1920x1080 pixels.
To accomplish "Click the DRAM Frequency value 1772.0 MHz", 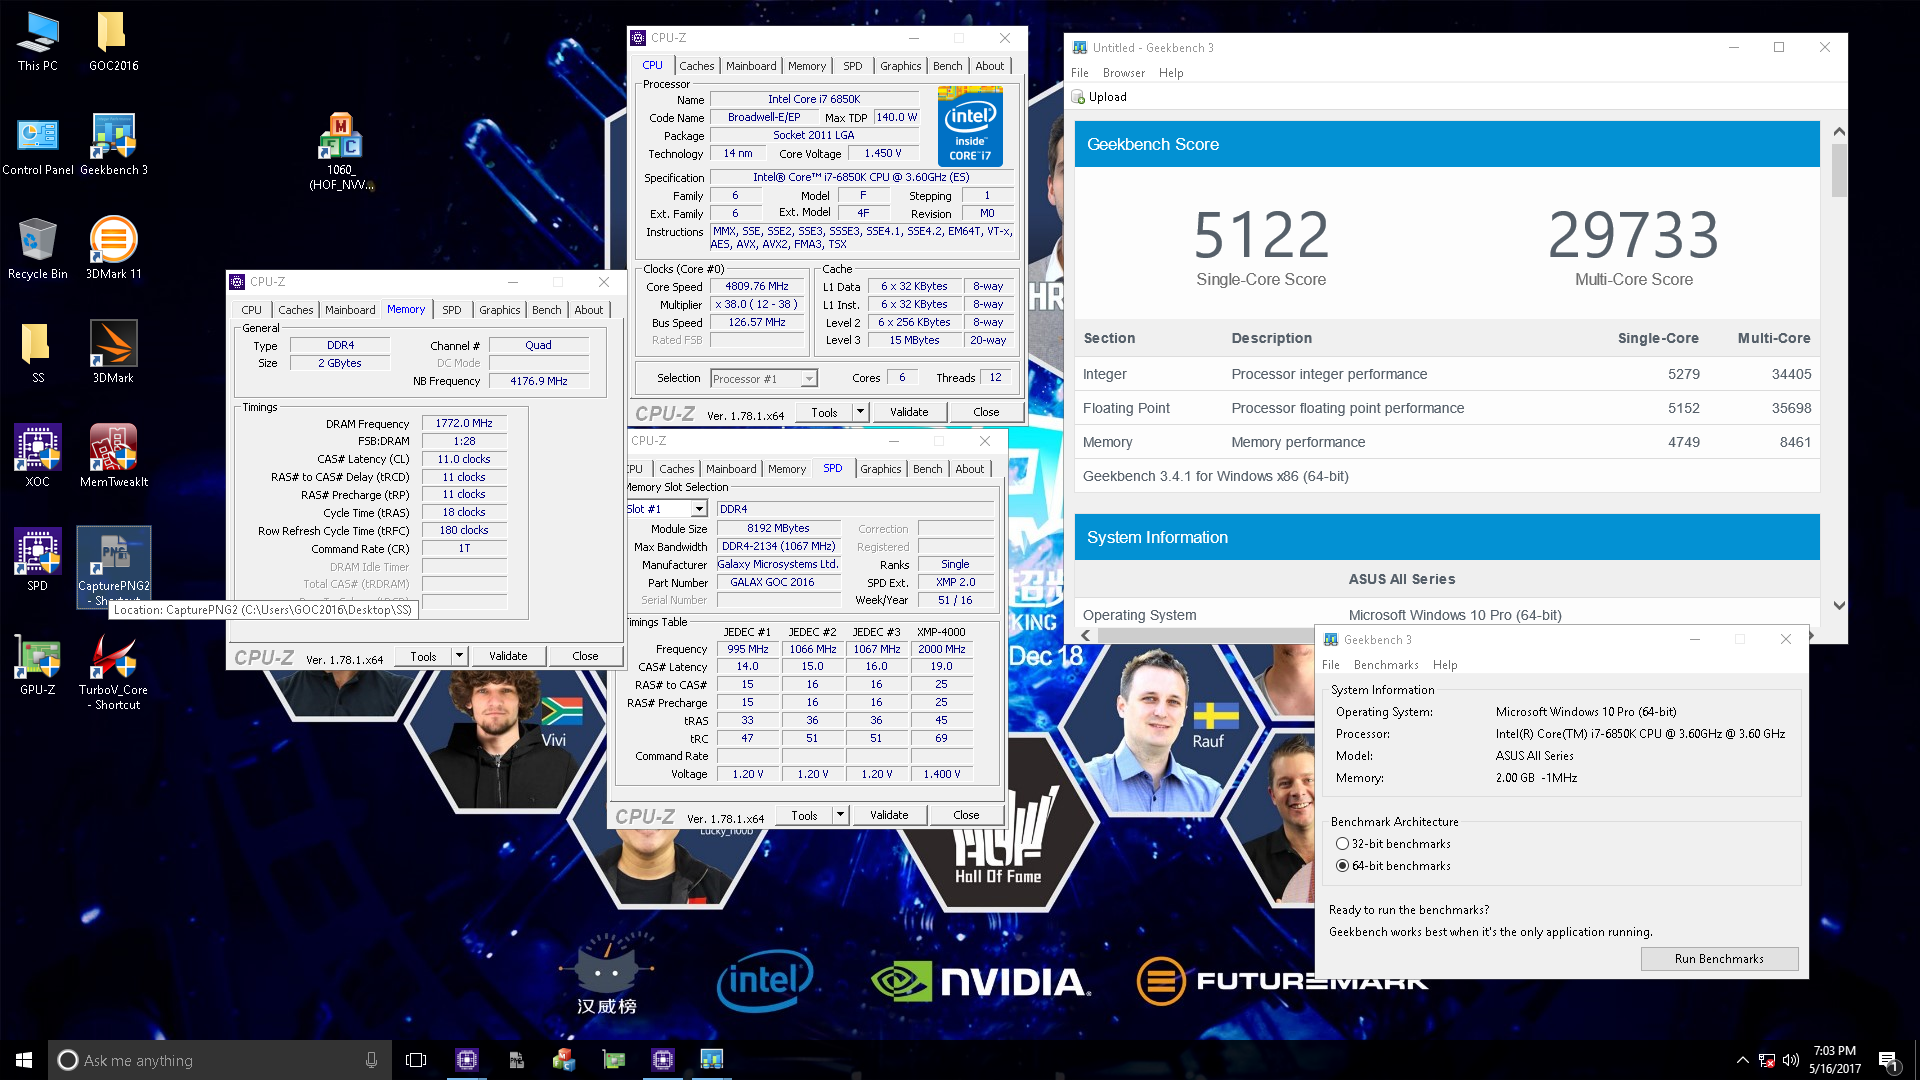I will (464, 423).
